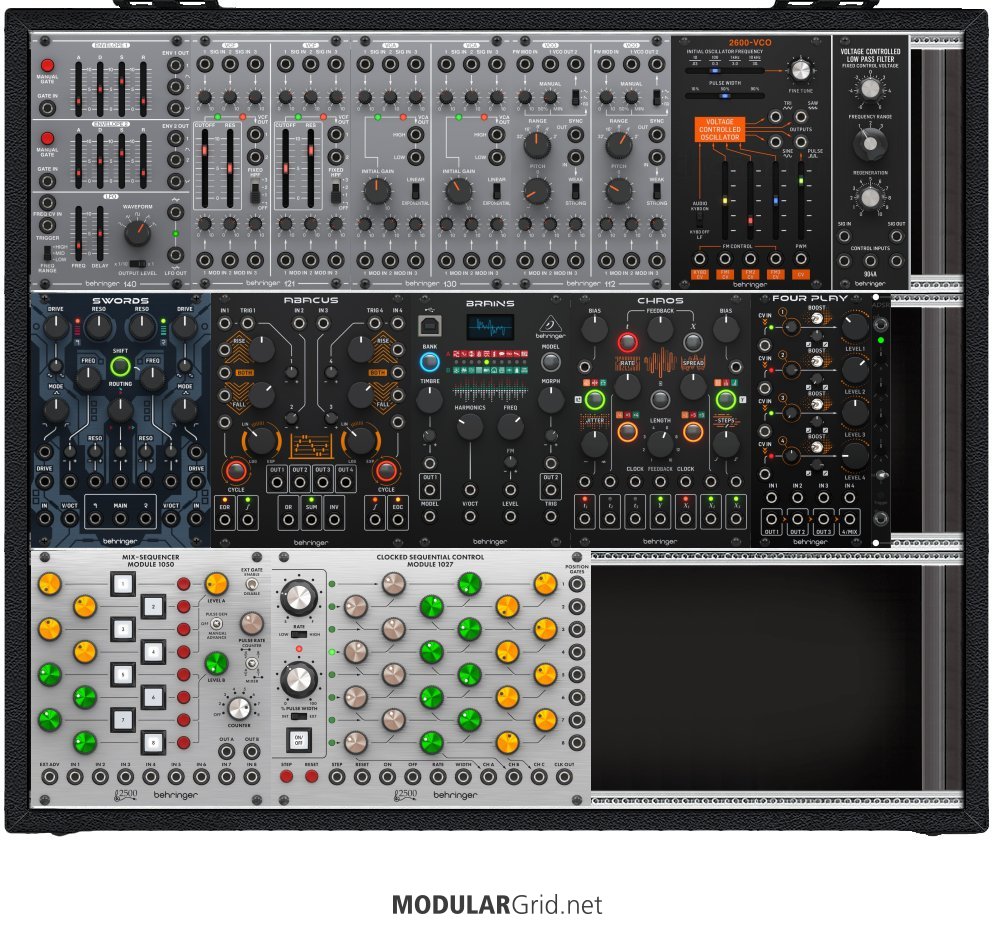Viewport: 996px width, 926px height.
Task: Click step button 5 on Mix-Sequencer
Action: [x=123, y=674]
